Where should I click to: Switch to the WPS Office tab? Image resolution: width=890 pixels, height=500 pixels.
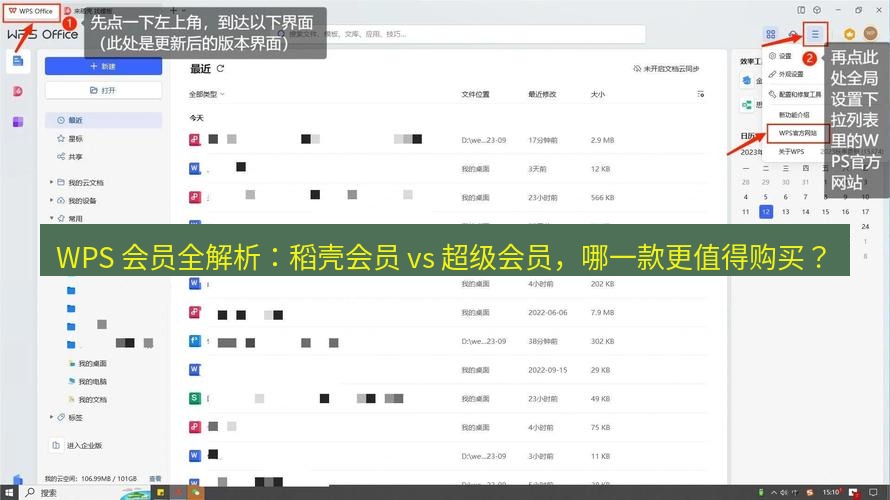click(x=31, y=11)
